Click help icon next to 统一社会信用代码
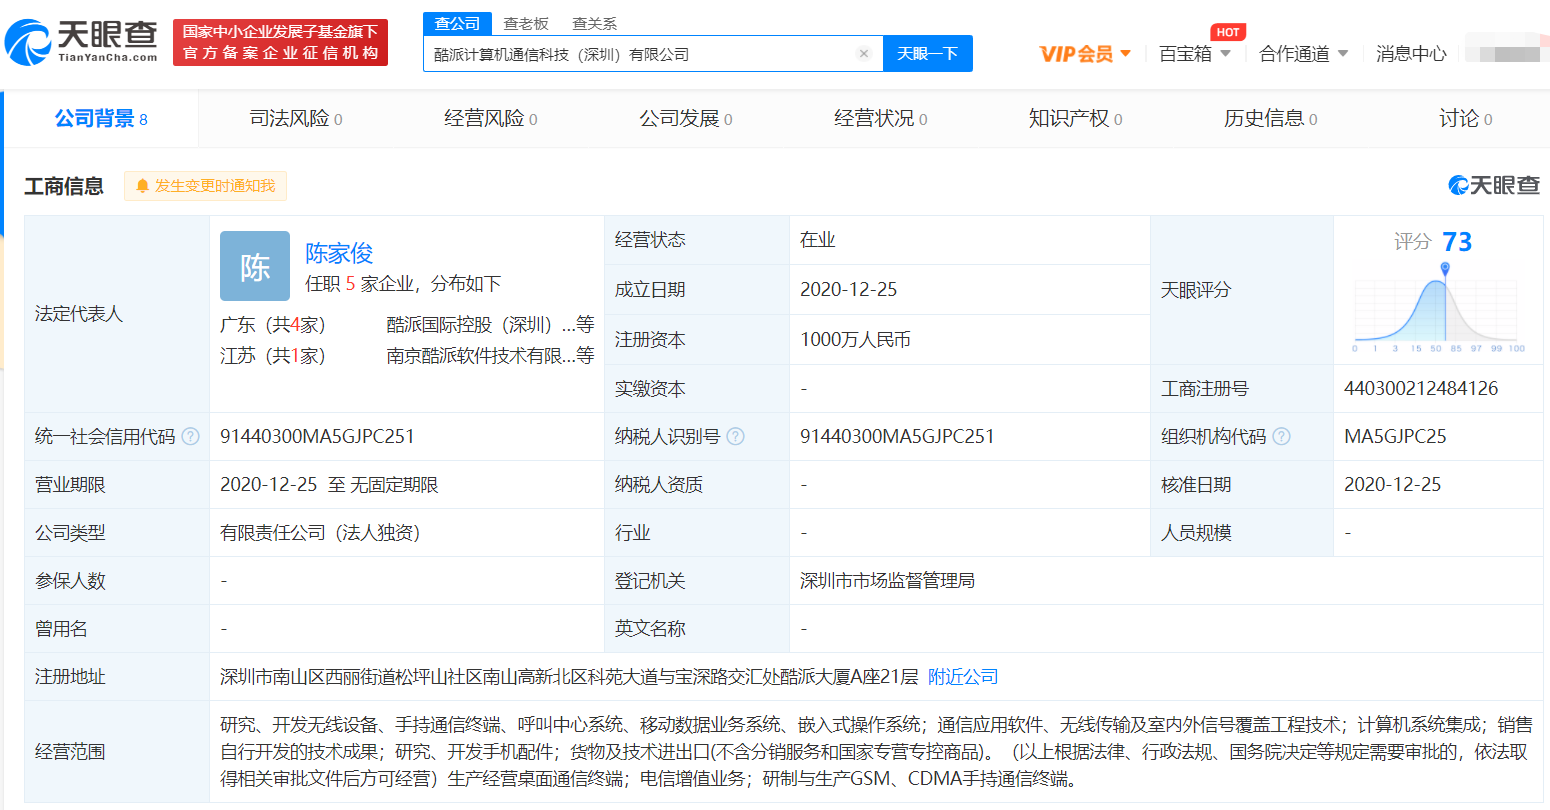 190,437
